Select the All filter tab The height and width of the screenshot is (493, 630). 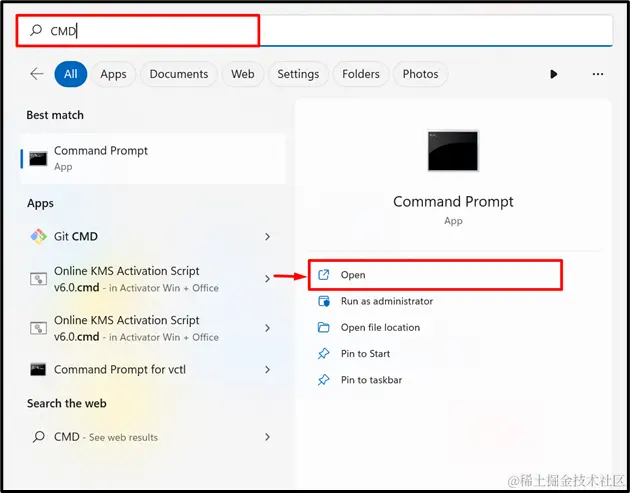click(71, 74)
